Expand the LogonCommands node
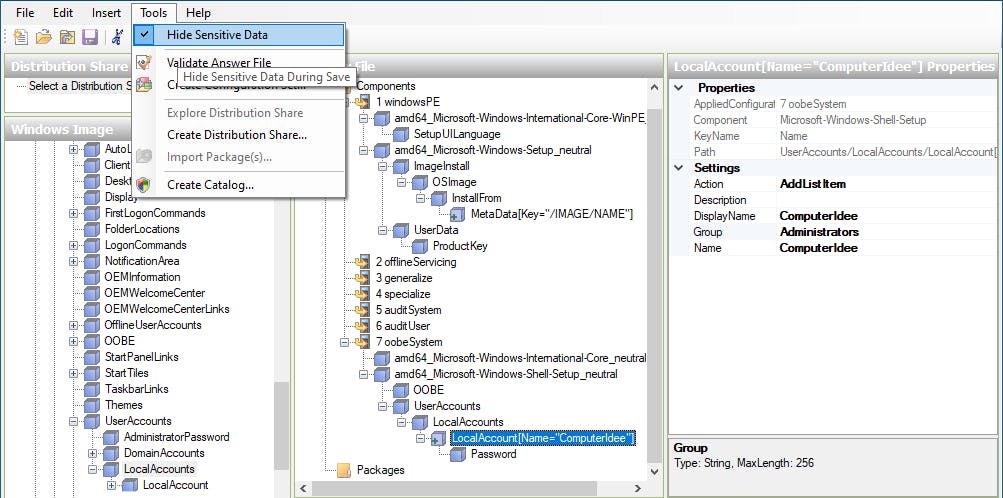 click(74, 245)
